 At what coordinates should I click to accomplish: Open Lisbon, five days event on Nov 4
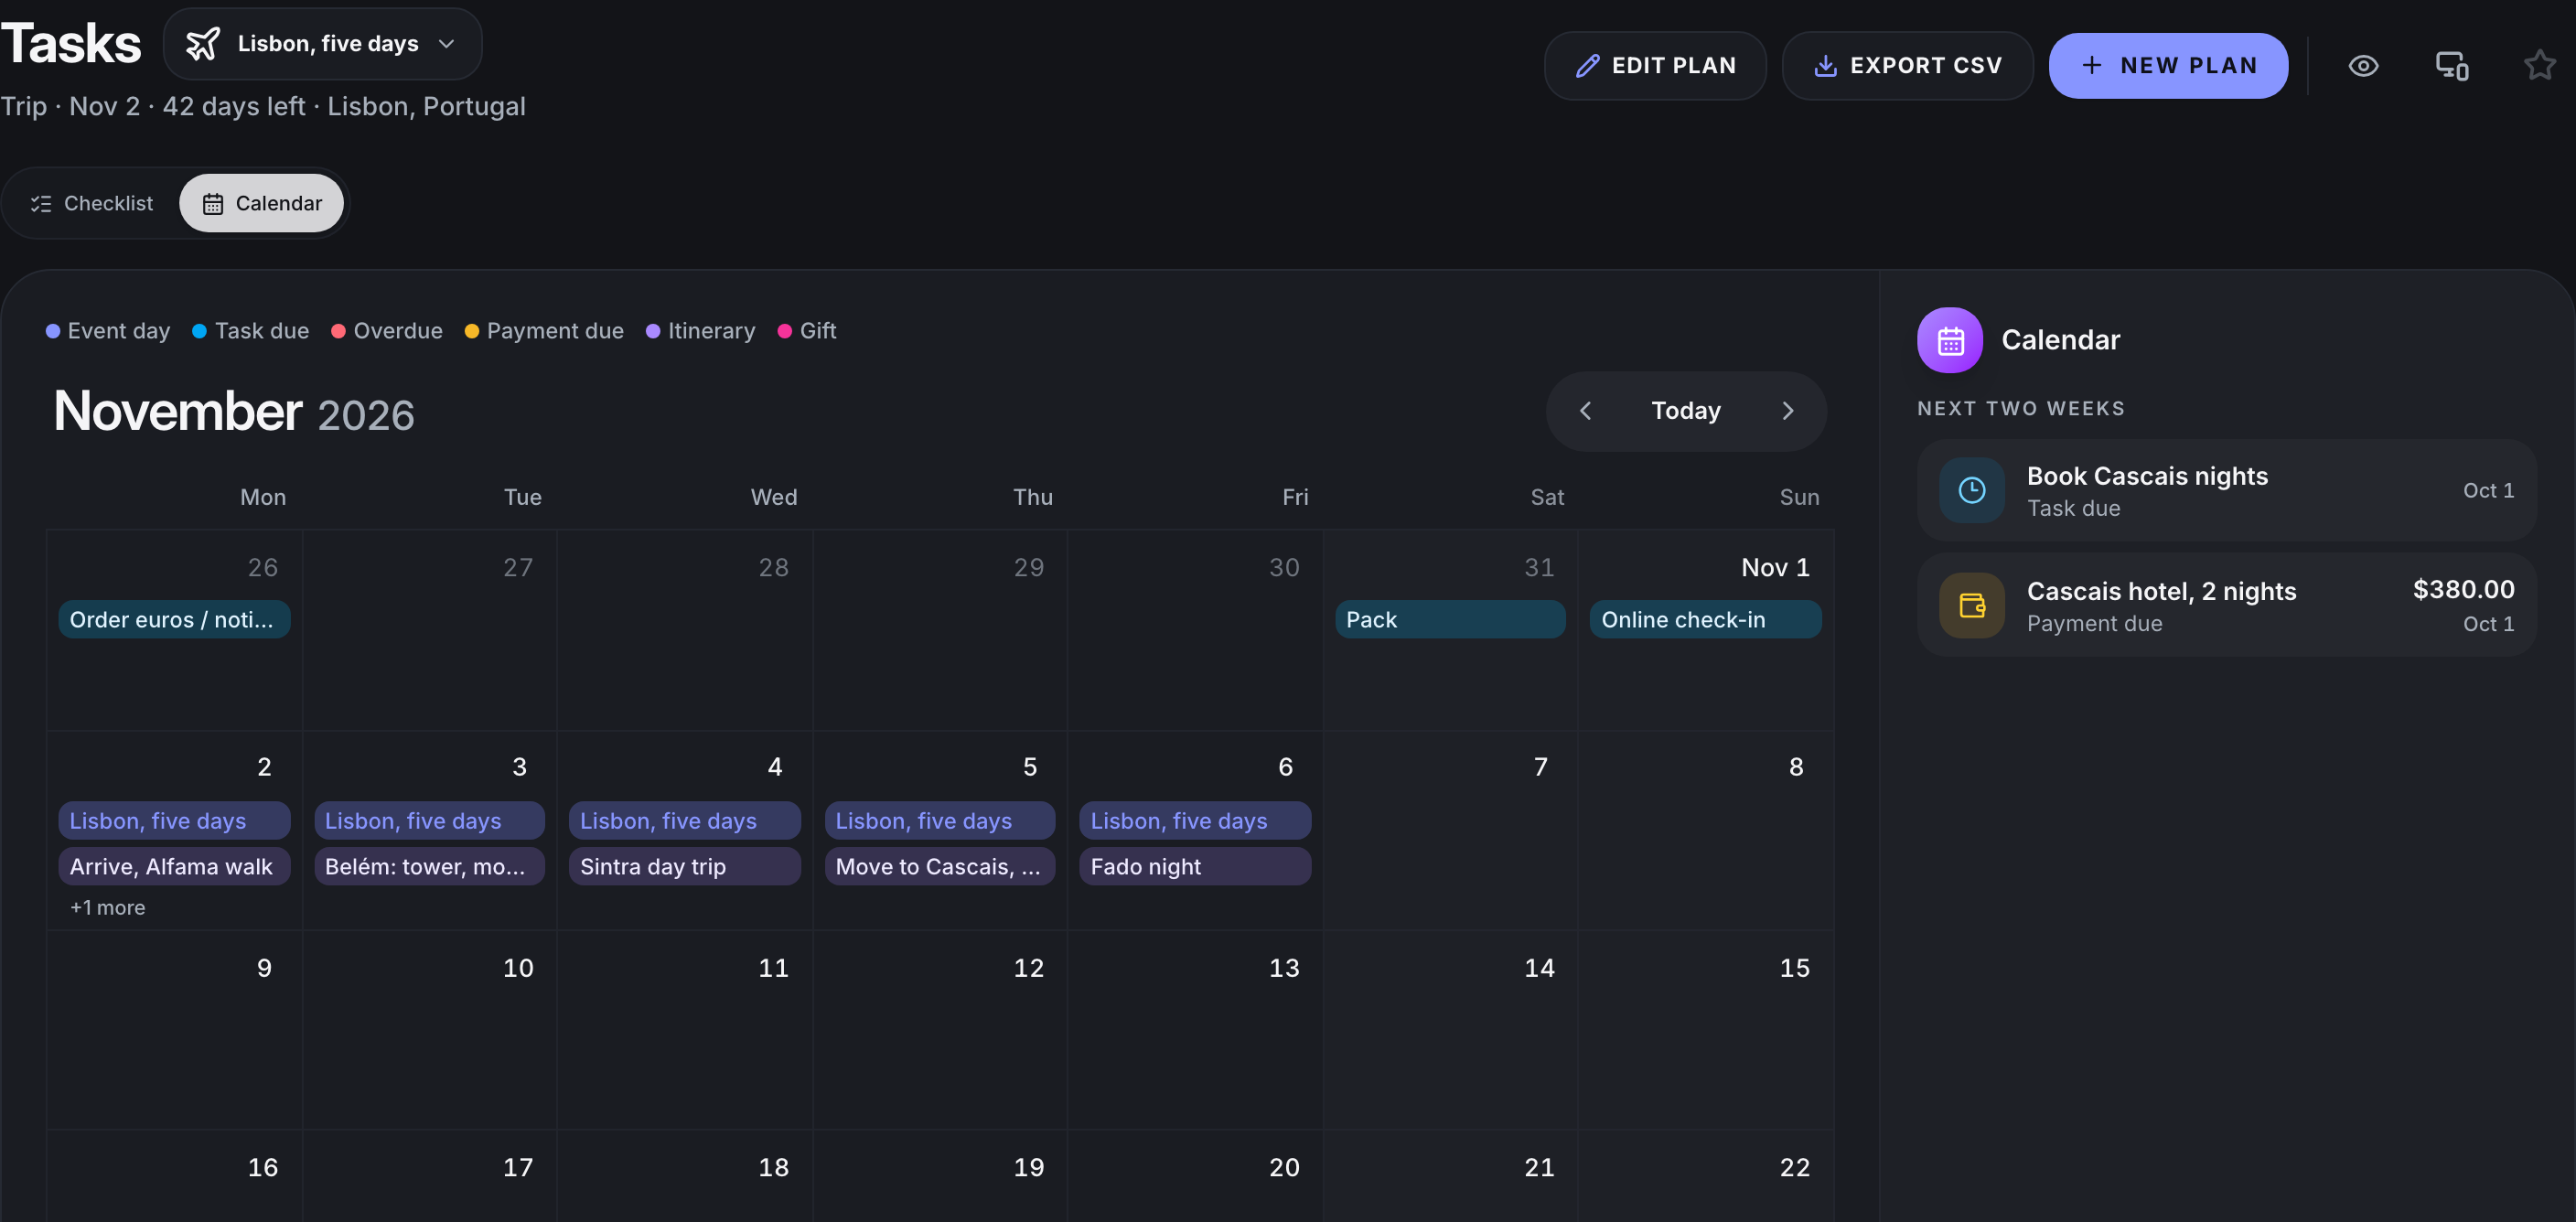coord(685,821)
